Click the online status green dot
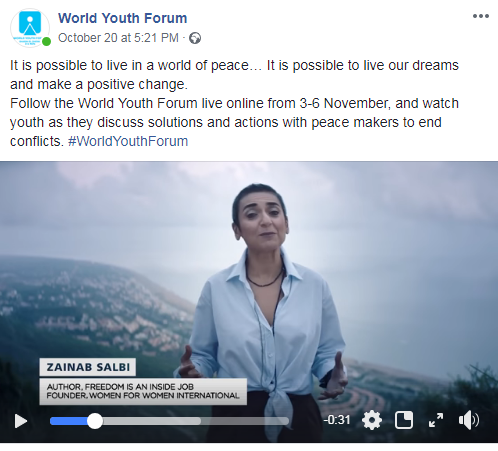The image size is (498, 451). pyautogui.click(x=47, y=42)
